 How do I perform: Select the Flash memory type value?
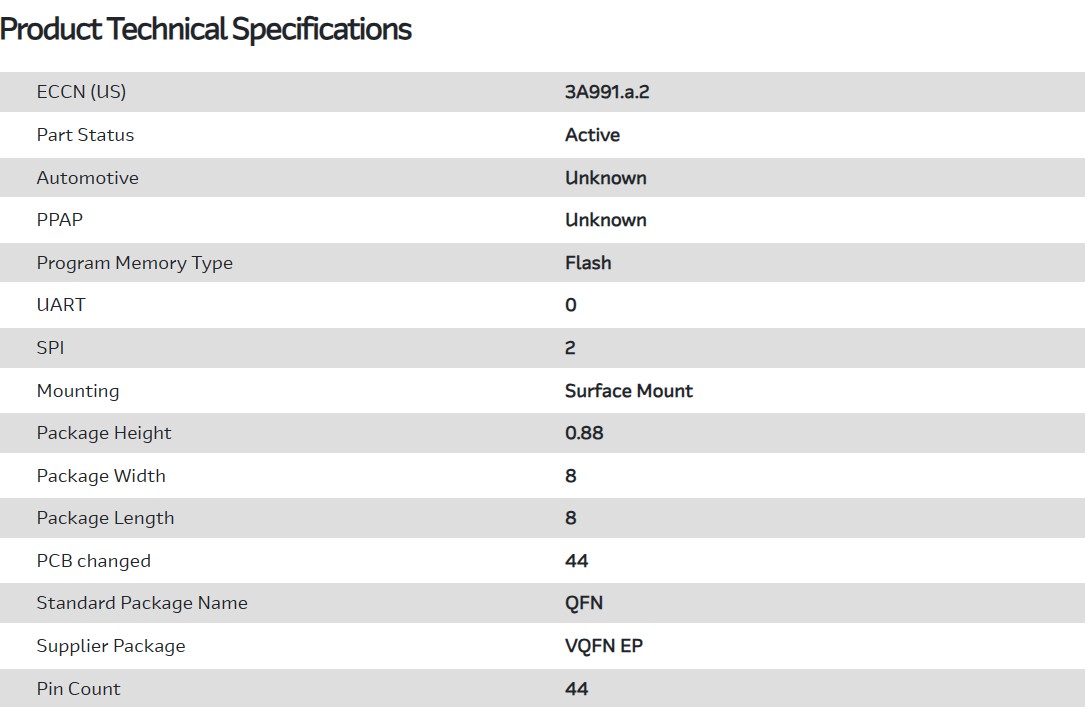588,263
